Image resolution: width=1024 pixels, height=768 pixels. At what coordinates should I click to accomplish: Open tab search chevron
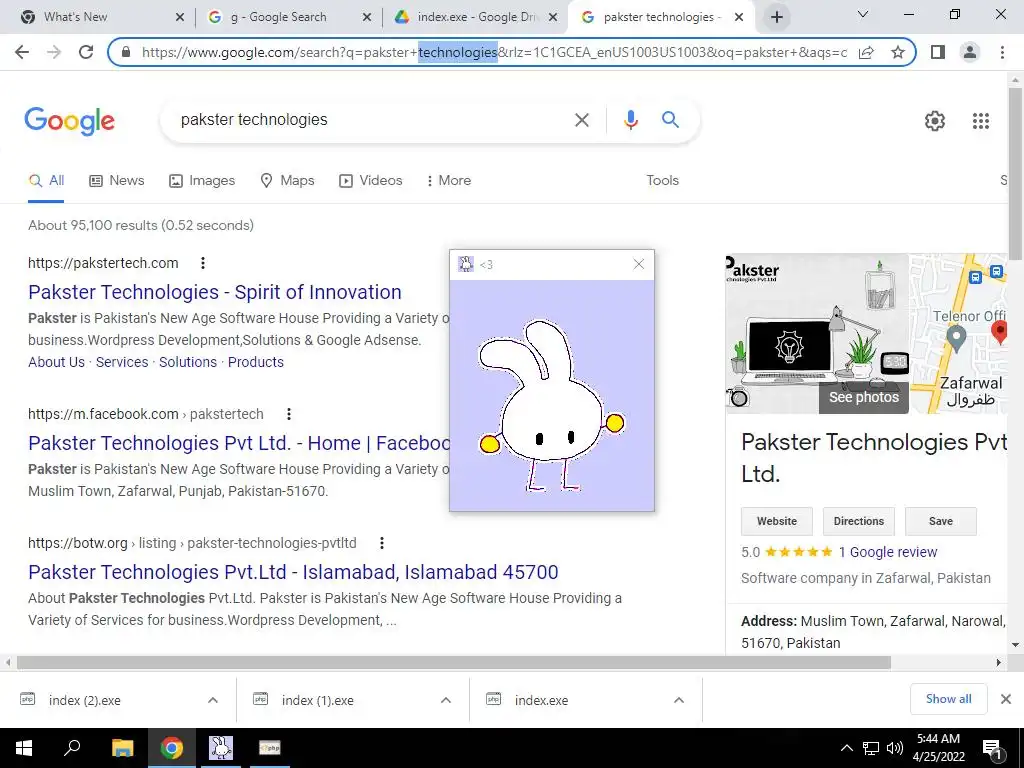[x=863, y=14]
